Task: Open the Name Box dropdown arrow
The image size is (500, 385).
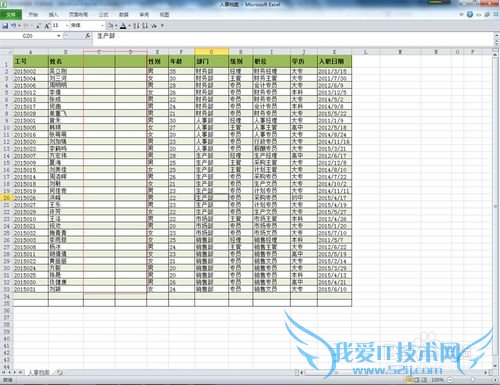Action: pos(59,36)
